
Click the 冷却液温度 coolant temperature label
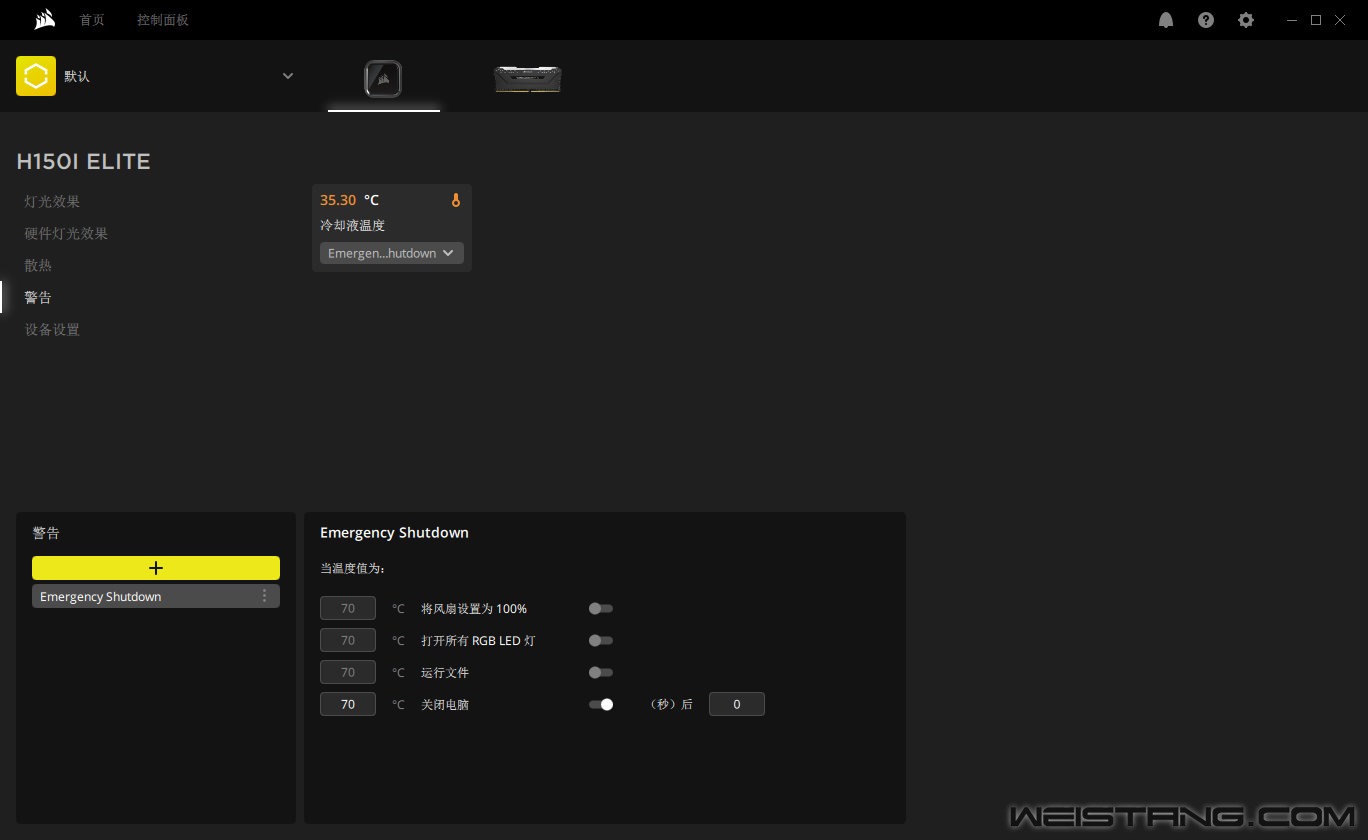point(352,225)
